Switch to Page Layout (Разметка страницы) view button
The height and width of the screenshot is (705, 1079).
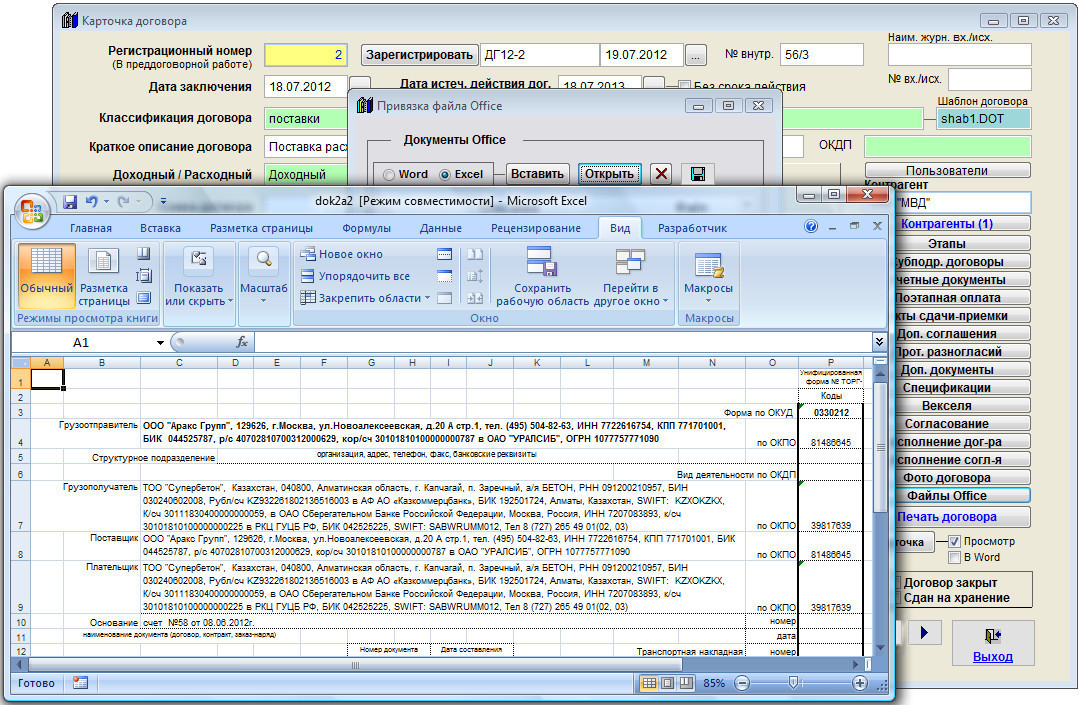point(103,275)
